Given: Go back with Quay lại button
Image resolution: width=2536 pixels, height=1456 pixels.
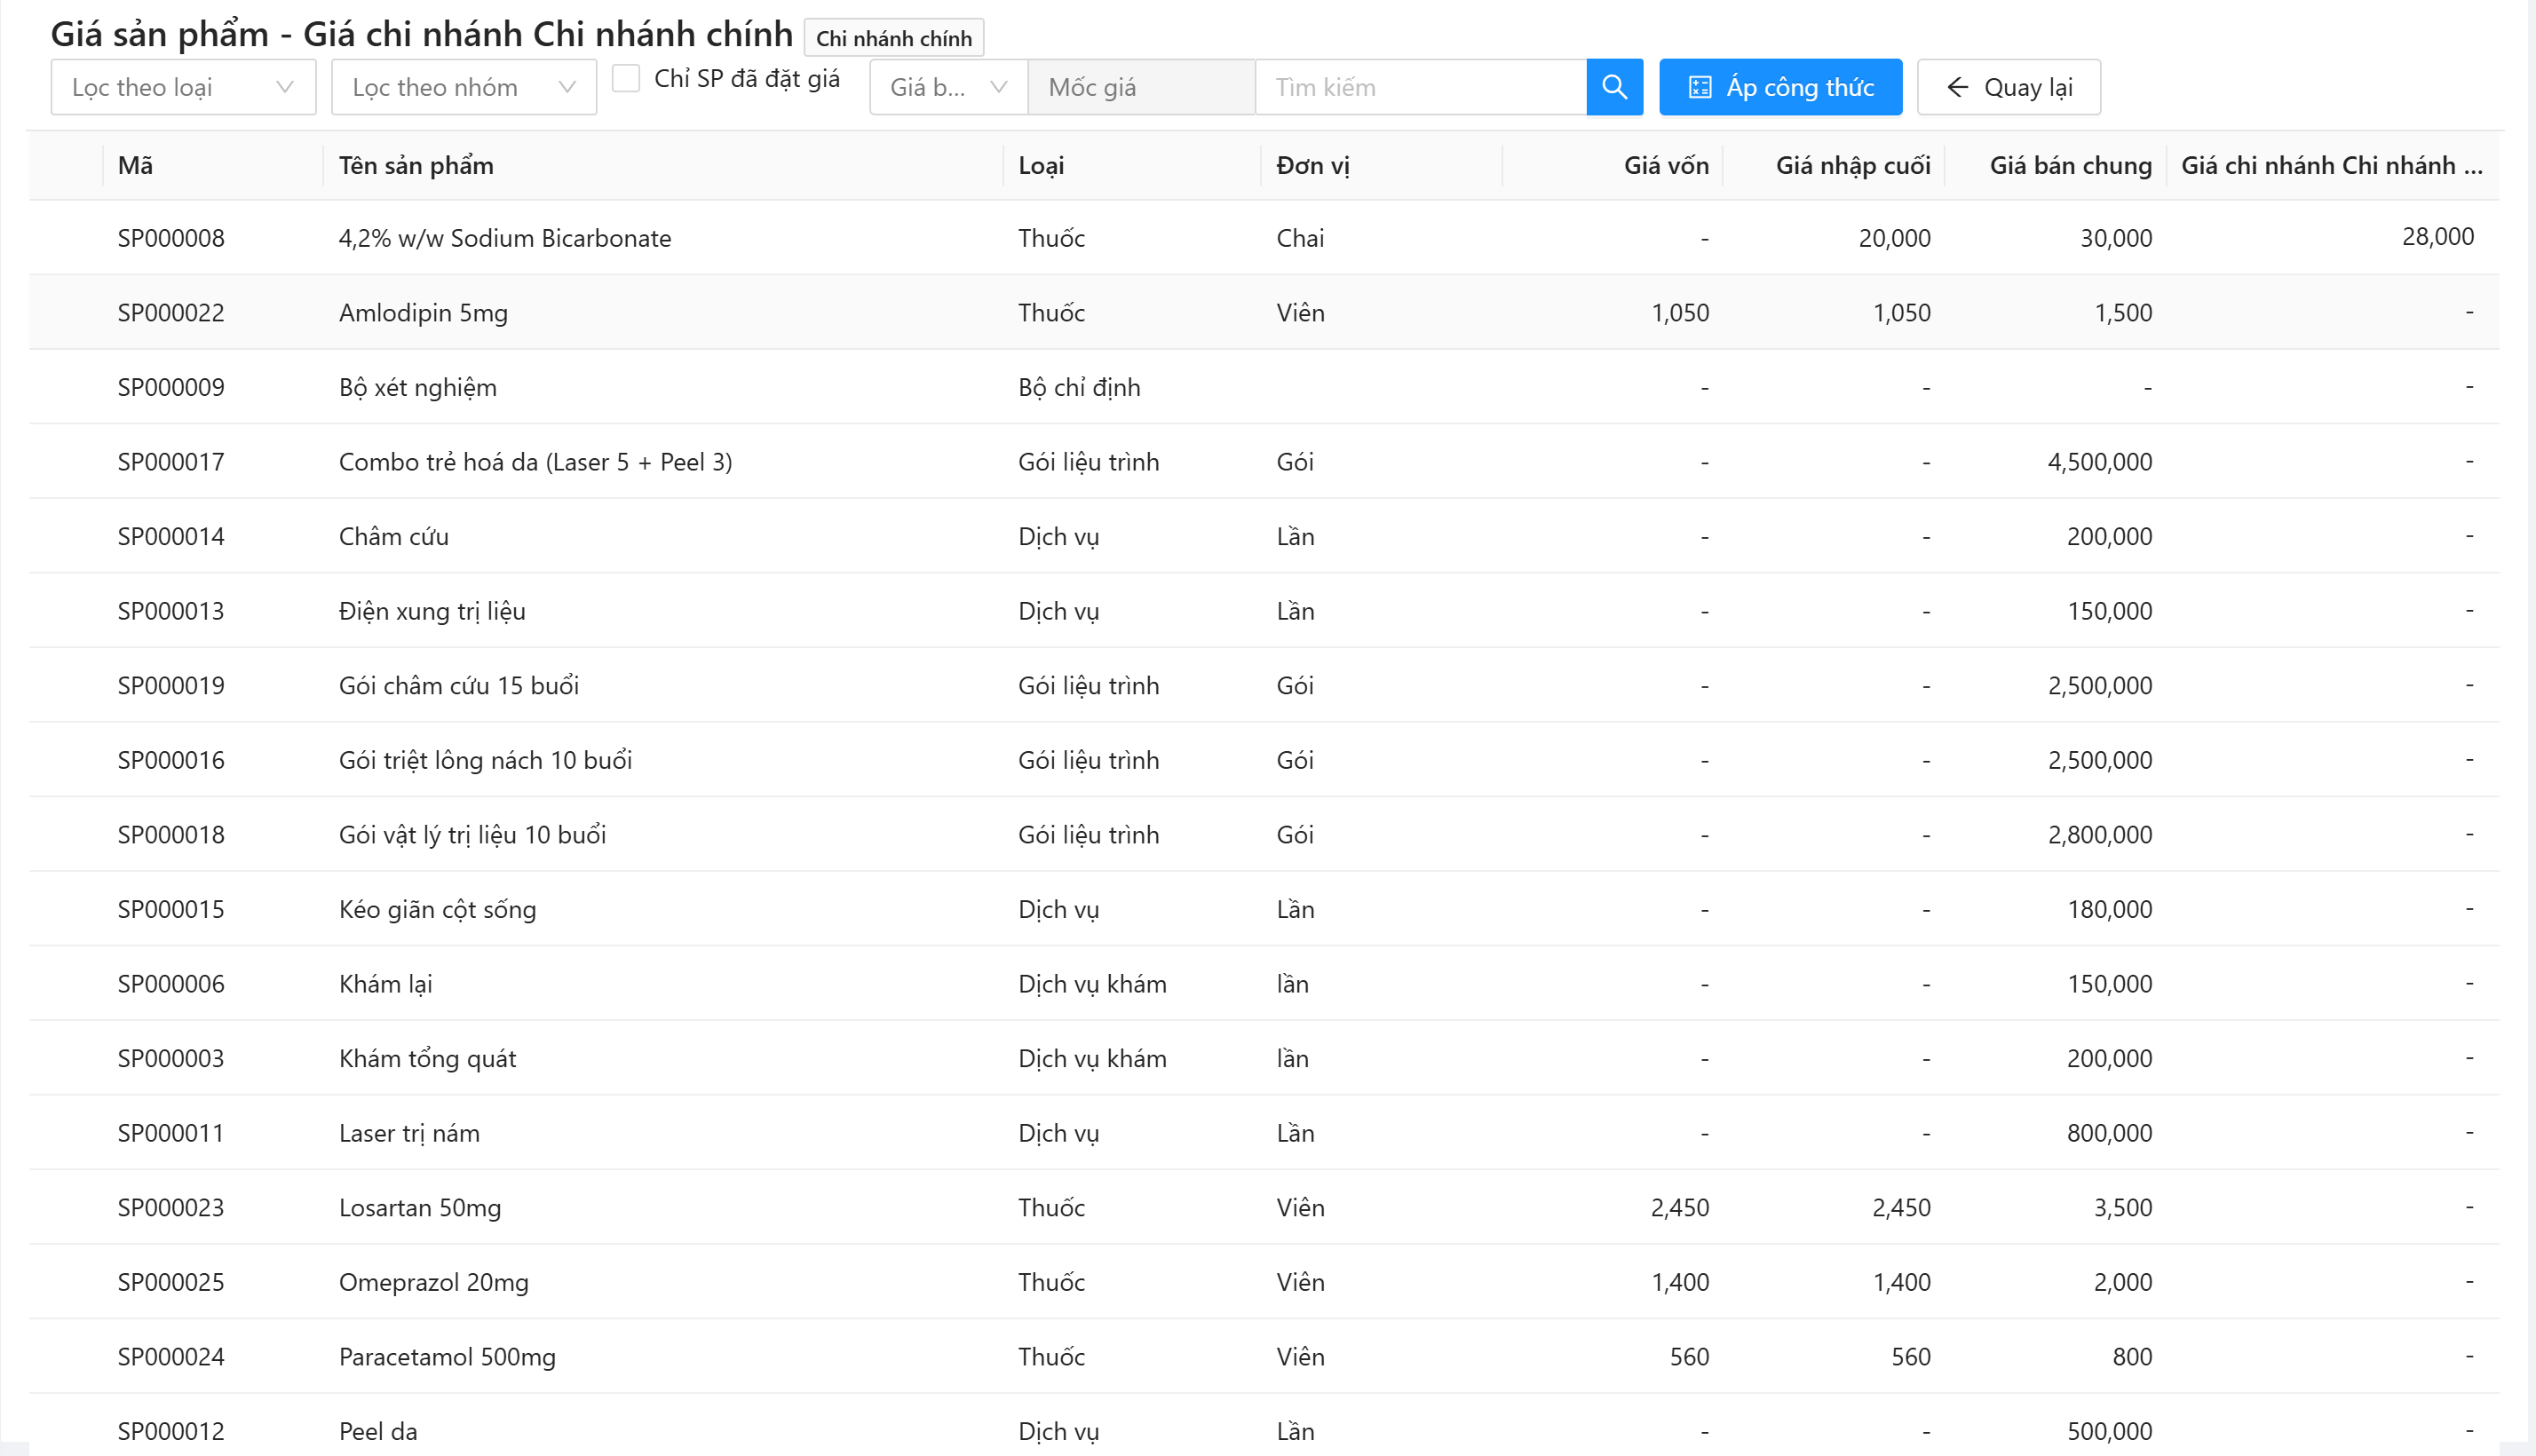Looking at the screenshot, I should click(x=2008, y=87).
